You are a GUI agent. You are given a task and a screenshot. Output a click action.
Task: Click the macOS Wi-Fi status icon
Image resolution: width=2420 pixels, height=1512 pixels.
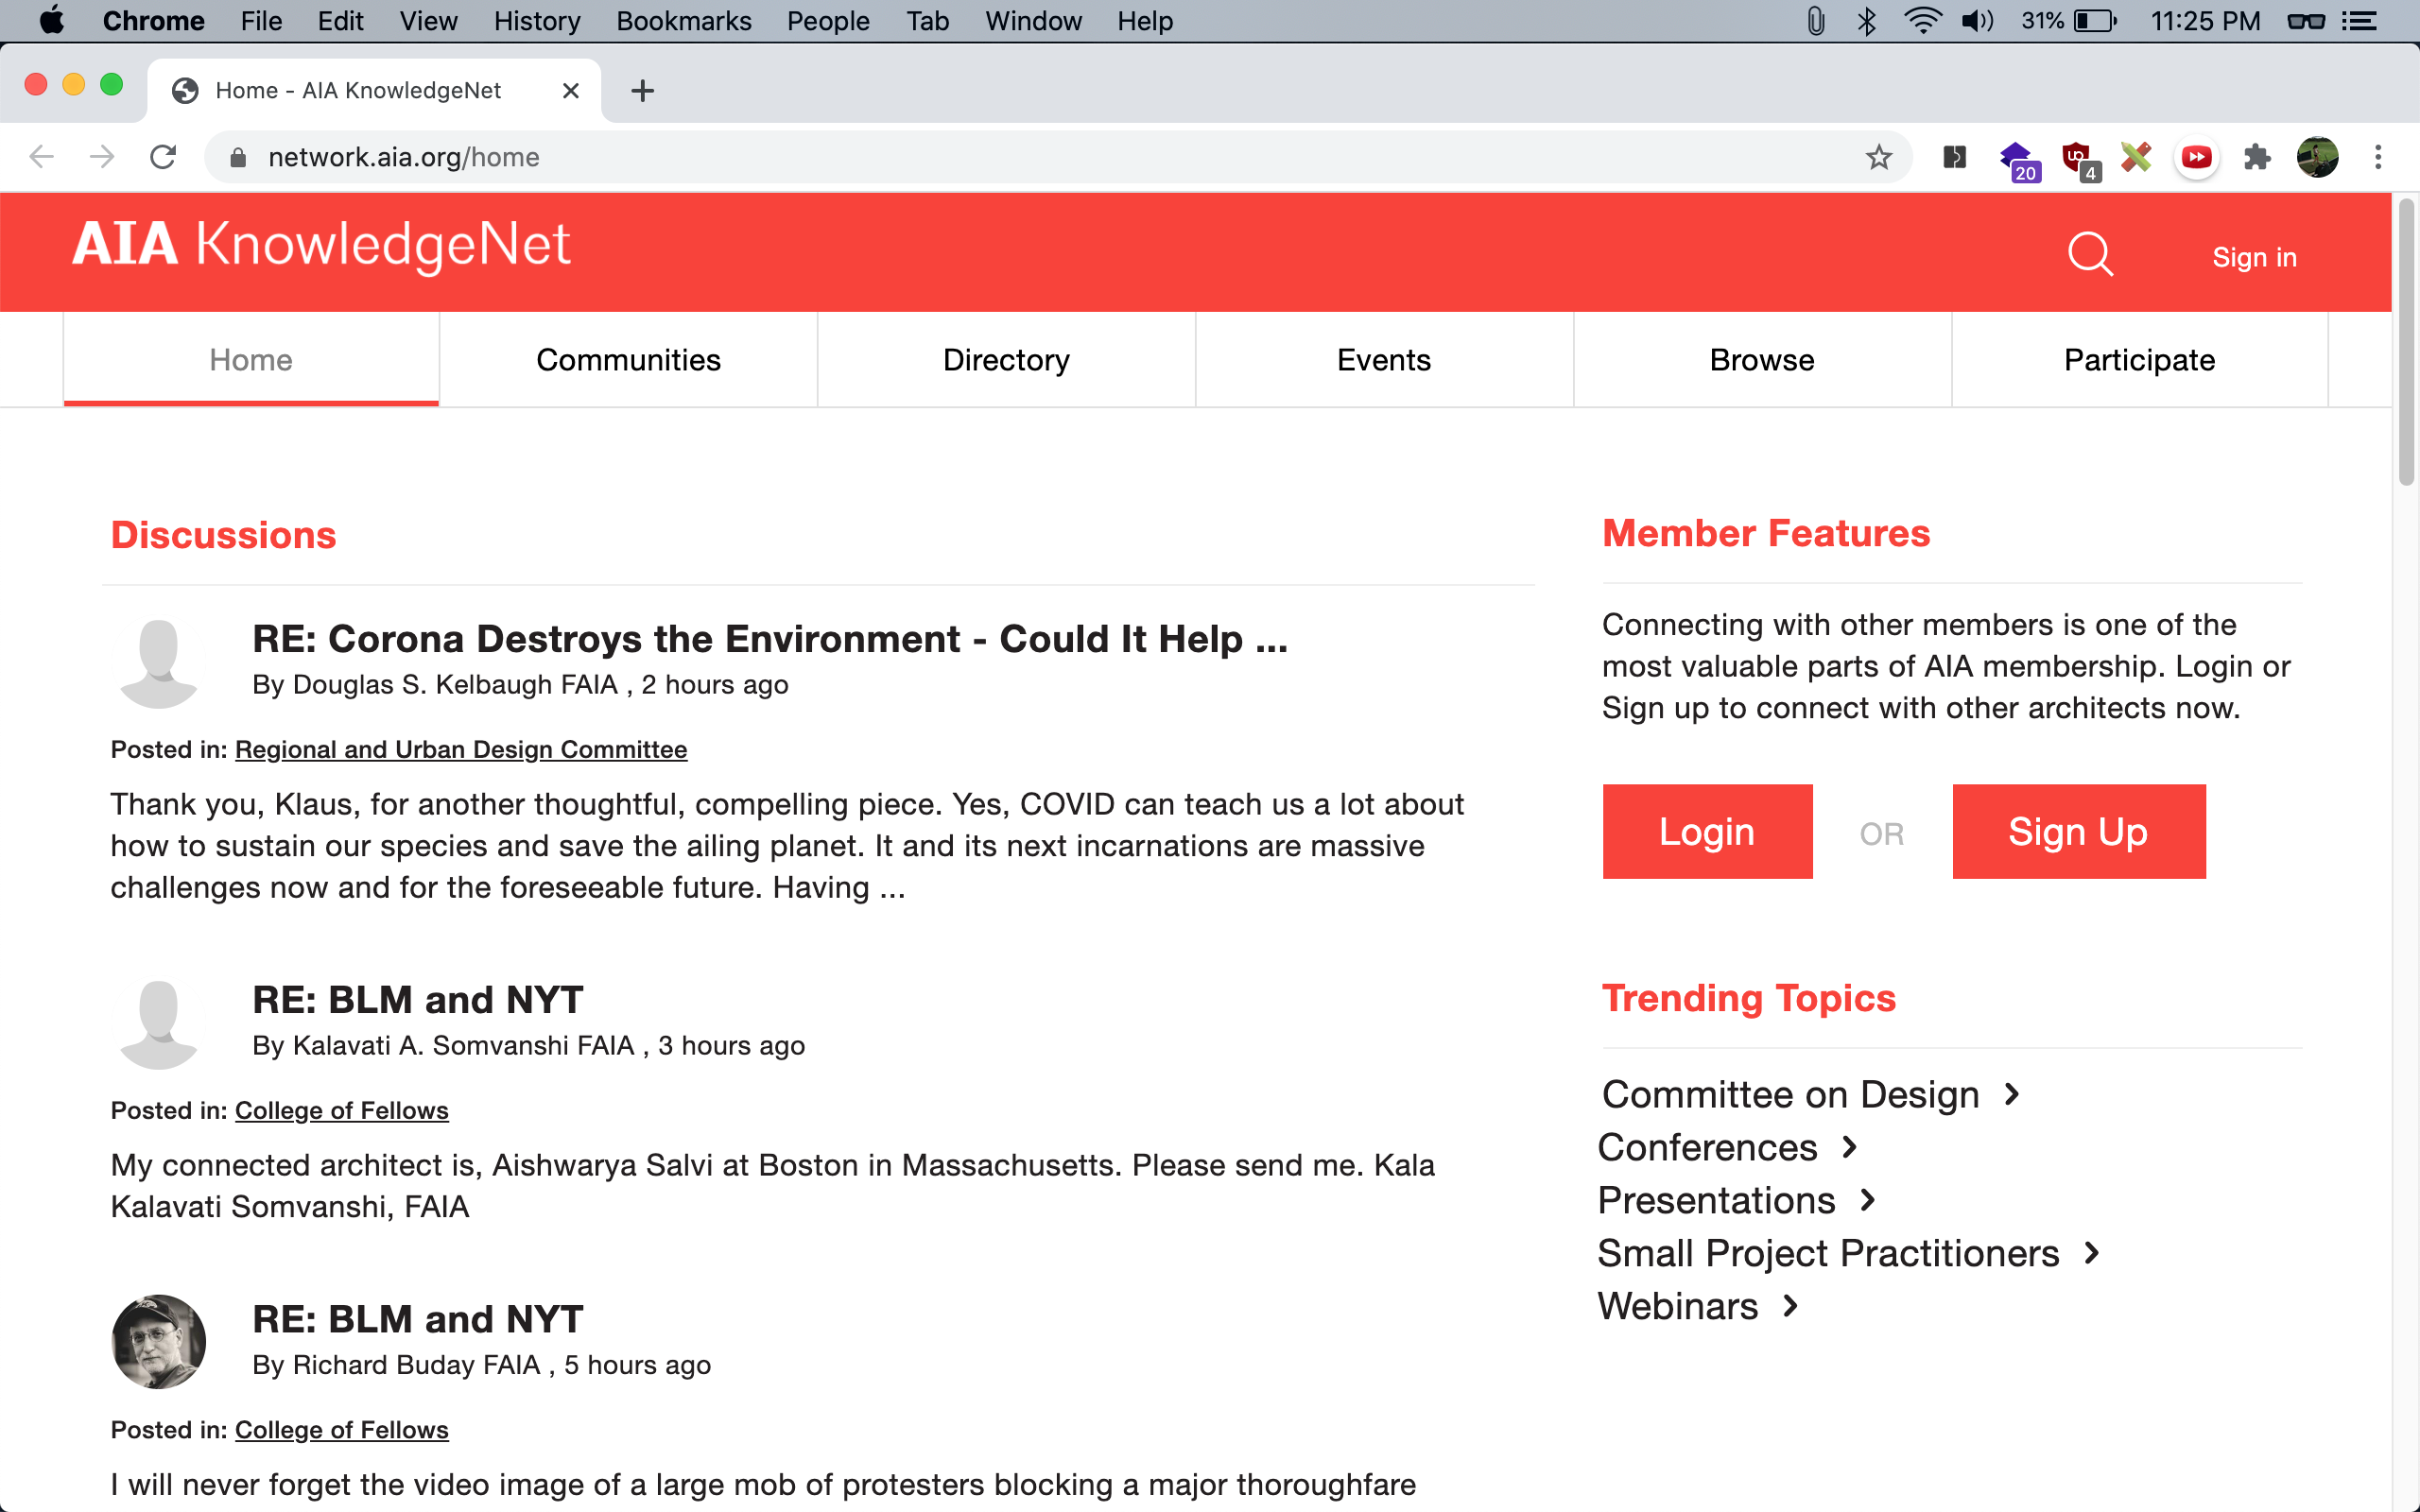pos(1922,21)
